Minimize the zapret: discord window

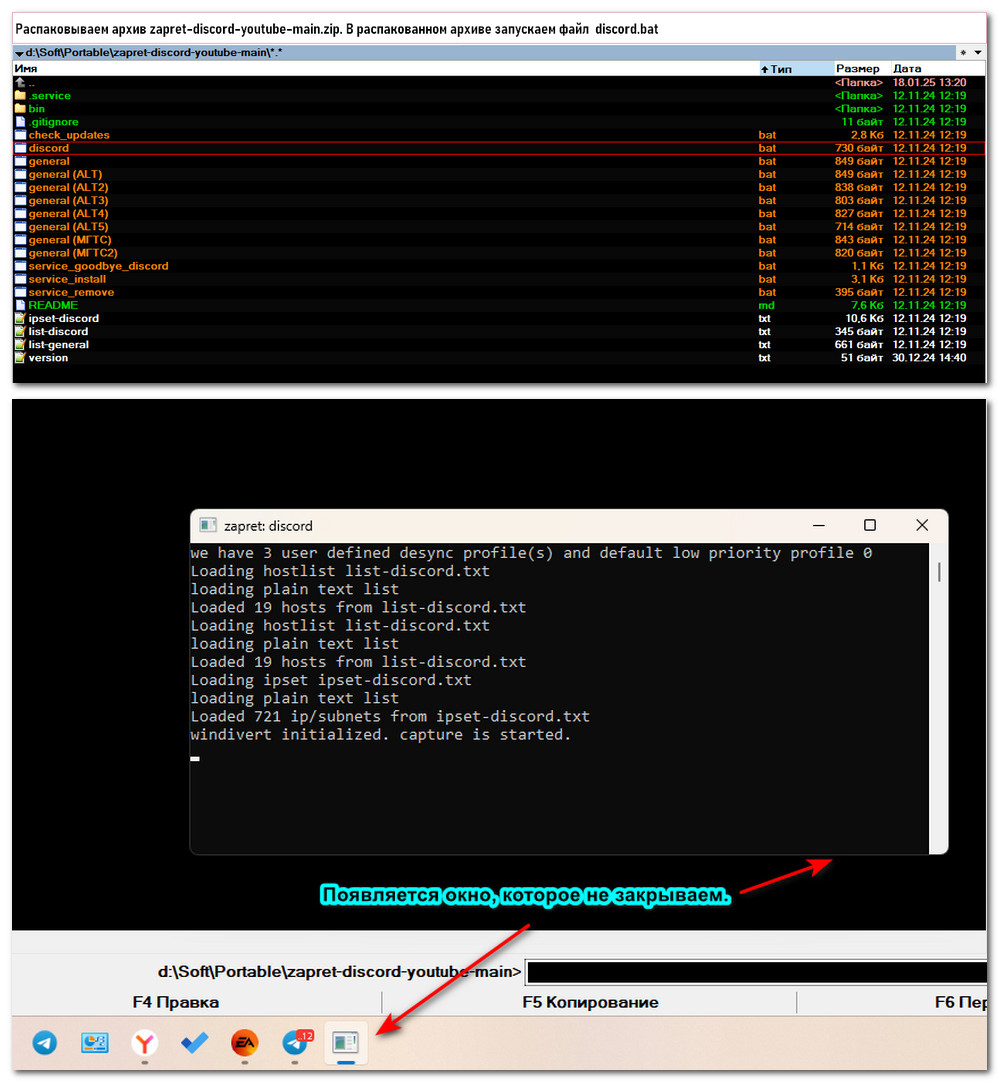click(x=819, y=526)
